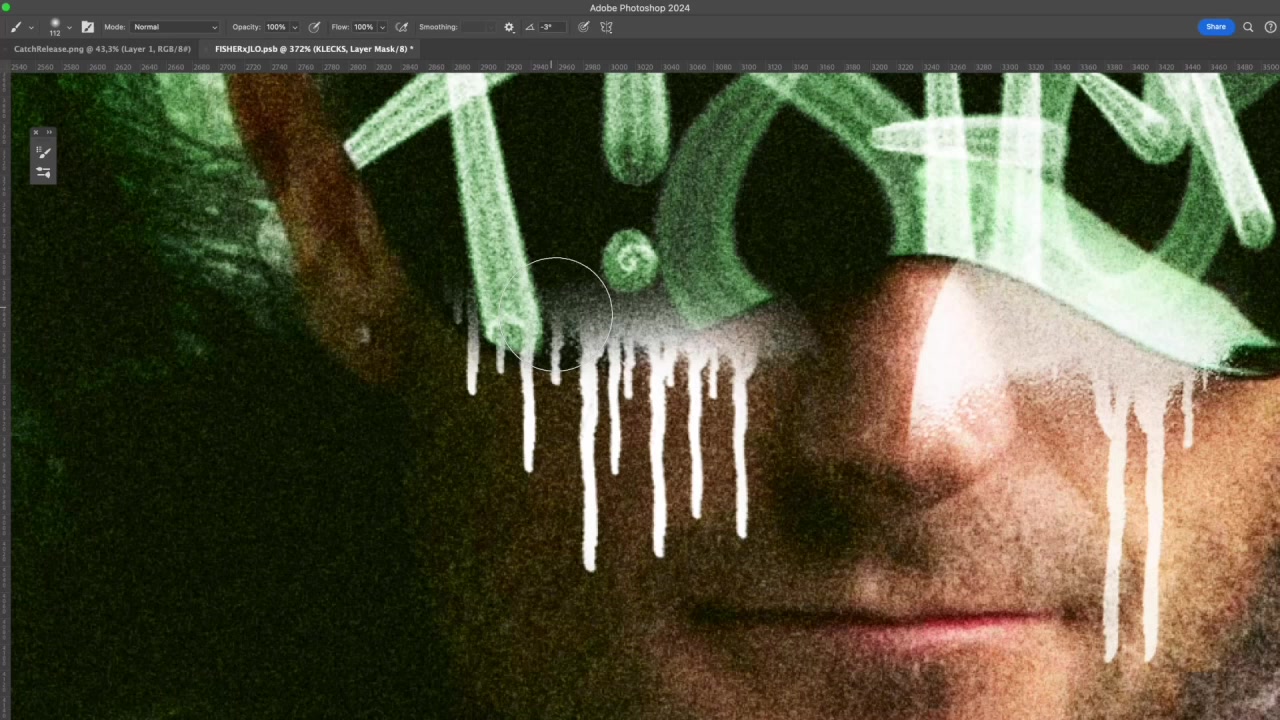This screenshot has width=1280, height=720.
Task: Click the horizontal ruler at 3000 mark
Action: pos(619,67)
